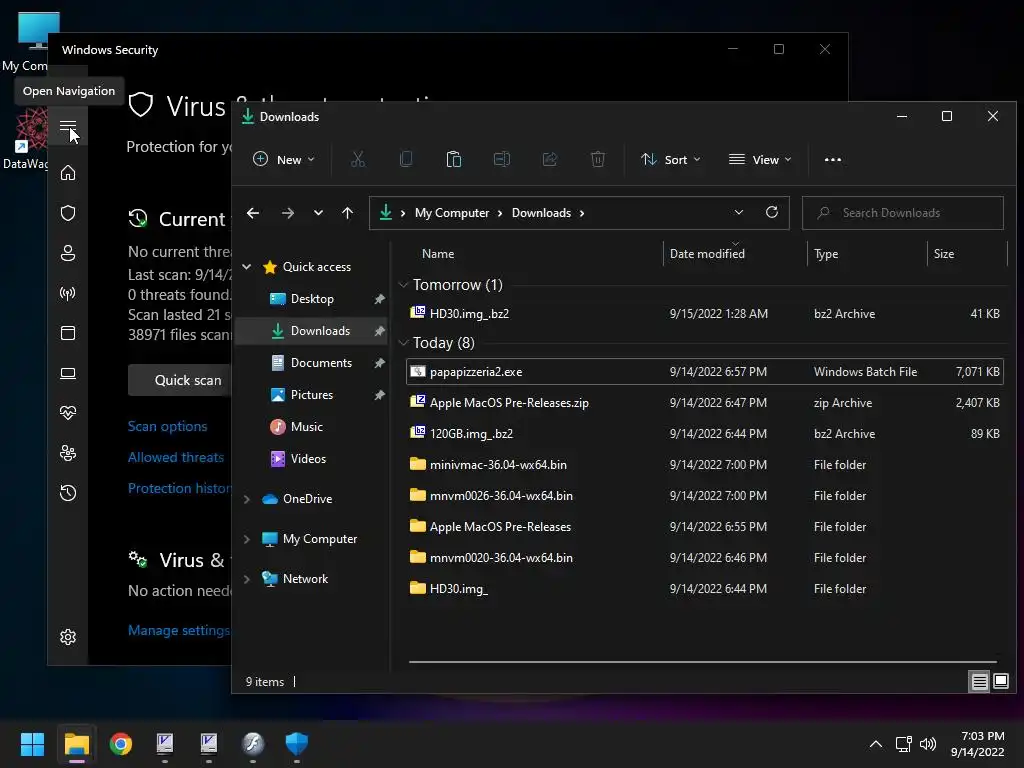
Task: Open Google Chrome from the taskbar
Action: coord(121,744)
